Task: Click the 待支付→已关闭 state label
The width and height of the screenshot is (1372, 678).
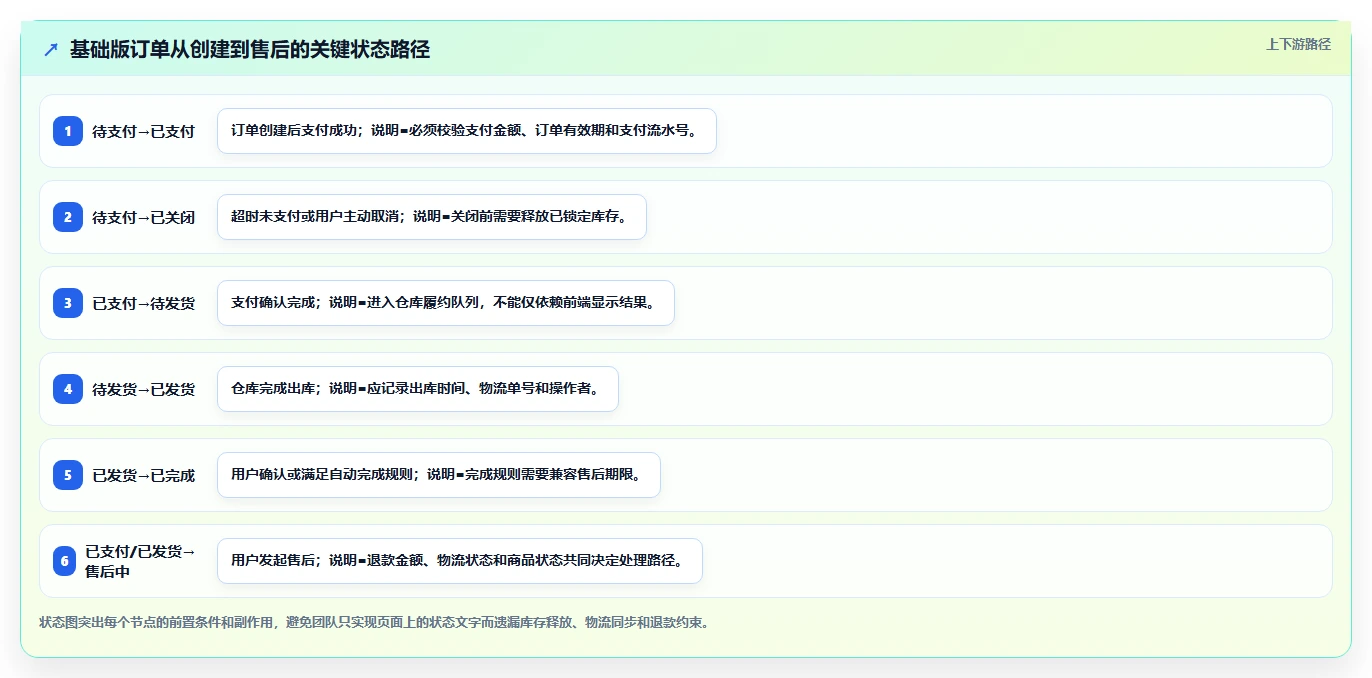Action: click(144, 217)
